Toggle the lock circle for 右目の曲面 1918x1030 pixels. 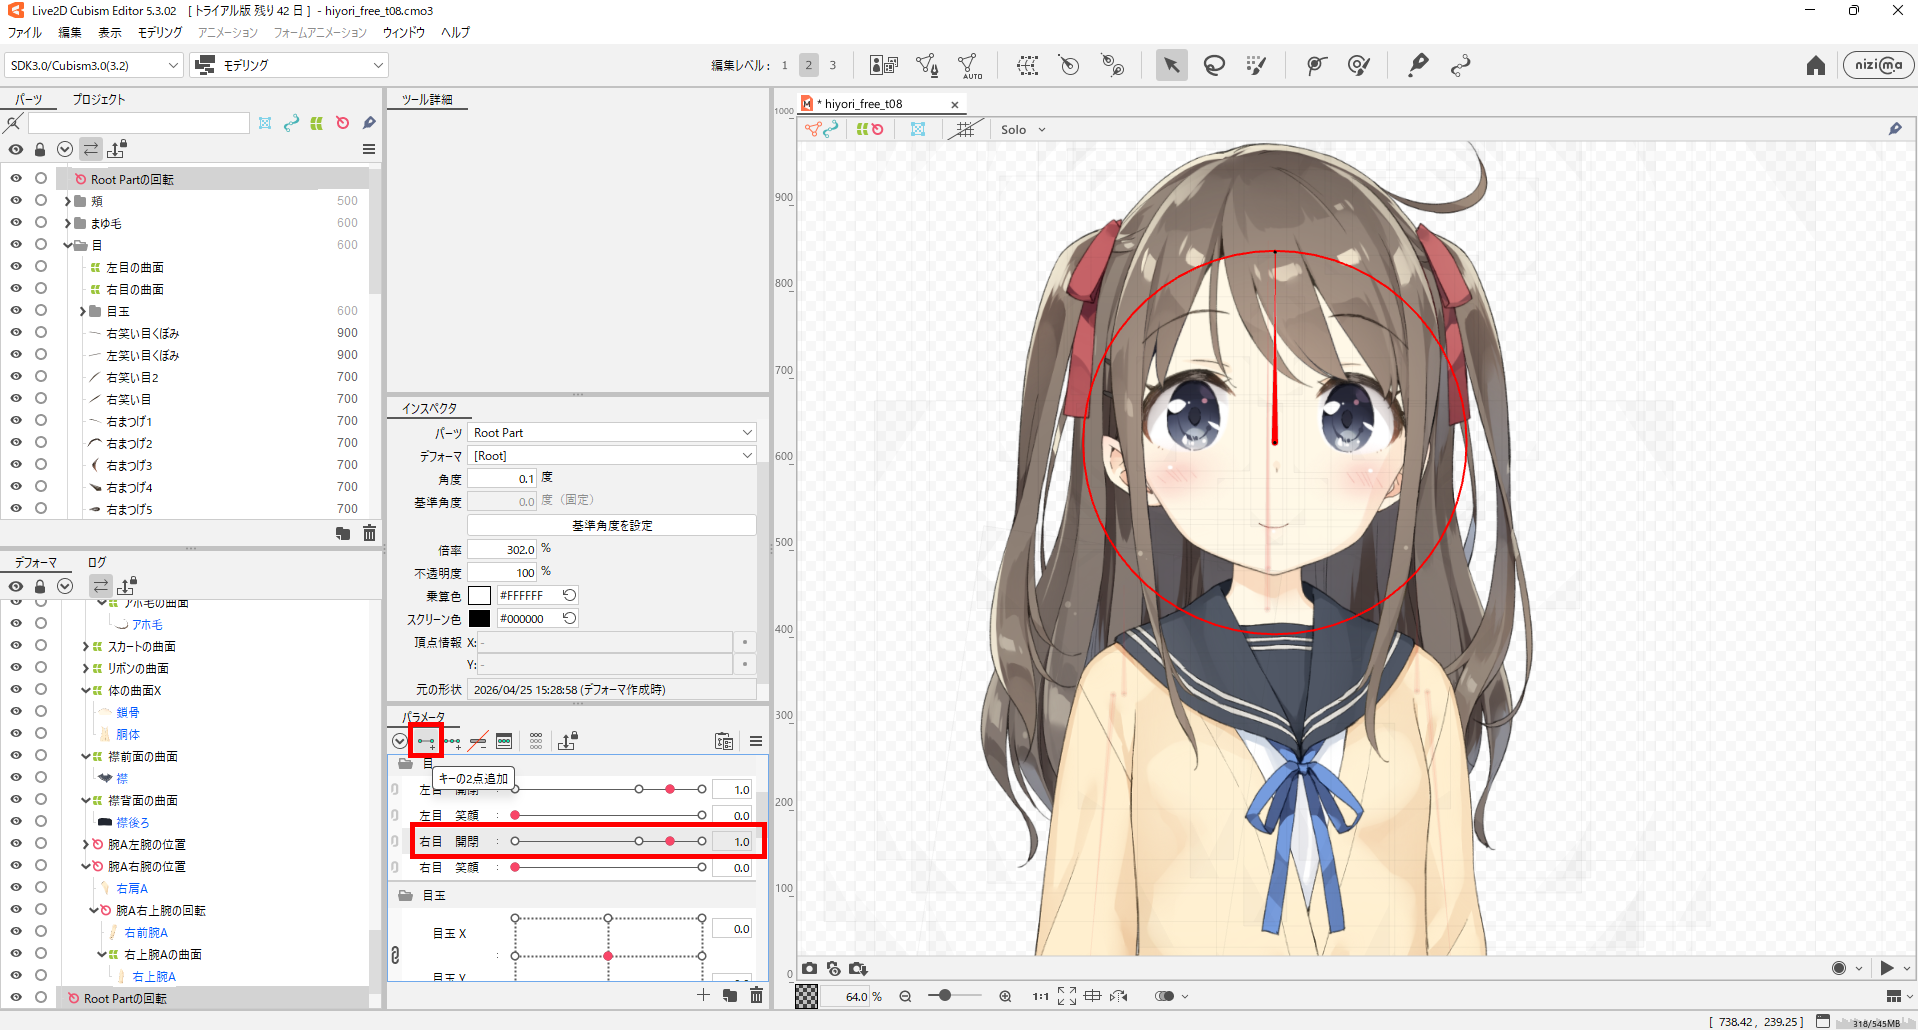(41, 289)
